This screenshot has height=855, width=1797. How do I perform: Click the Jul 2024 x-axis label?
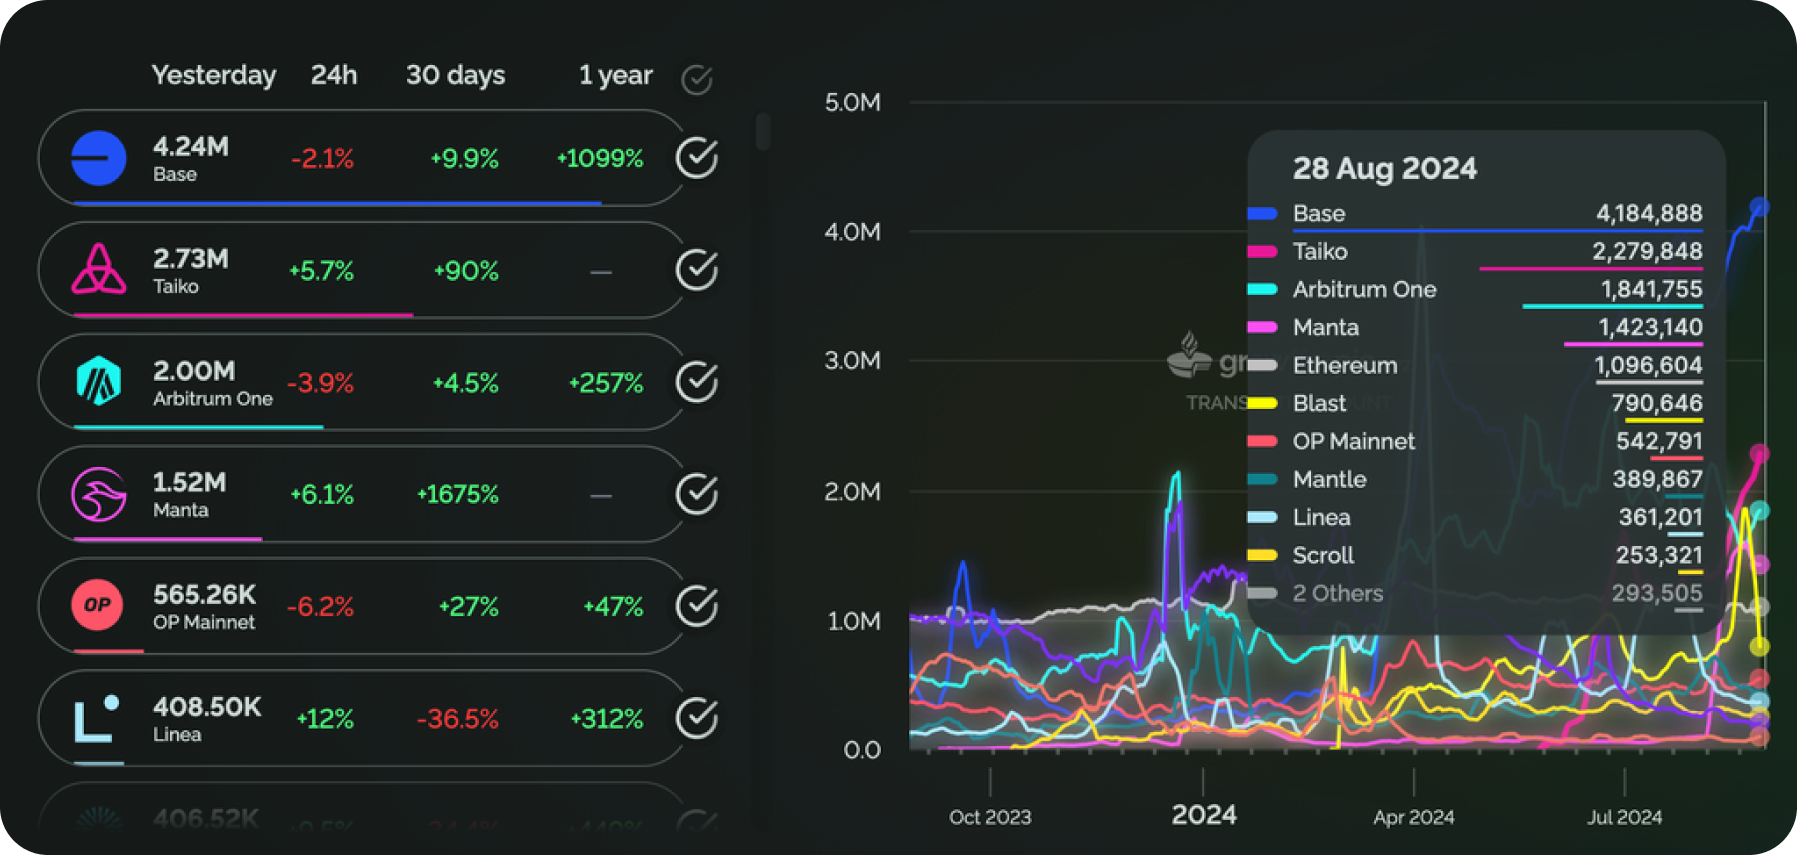[x=1625, y=817]
